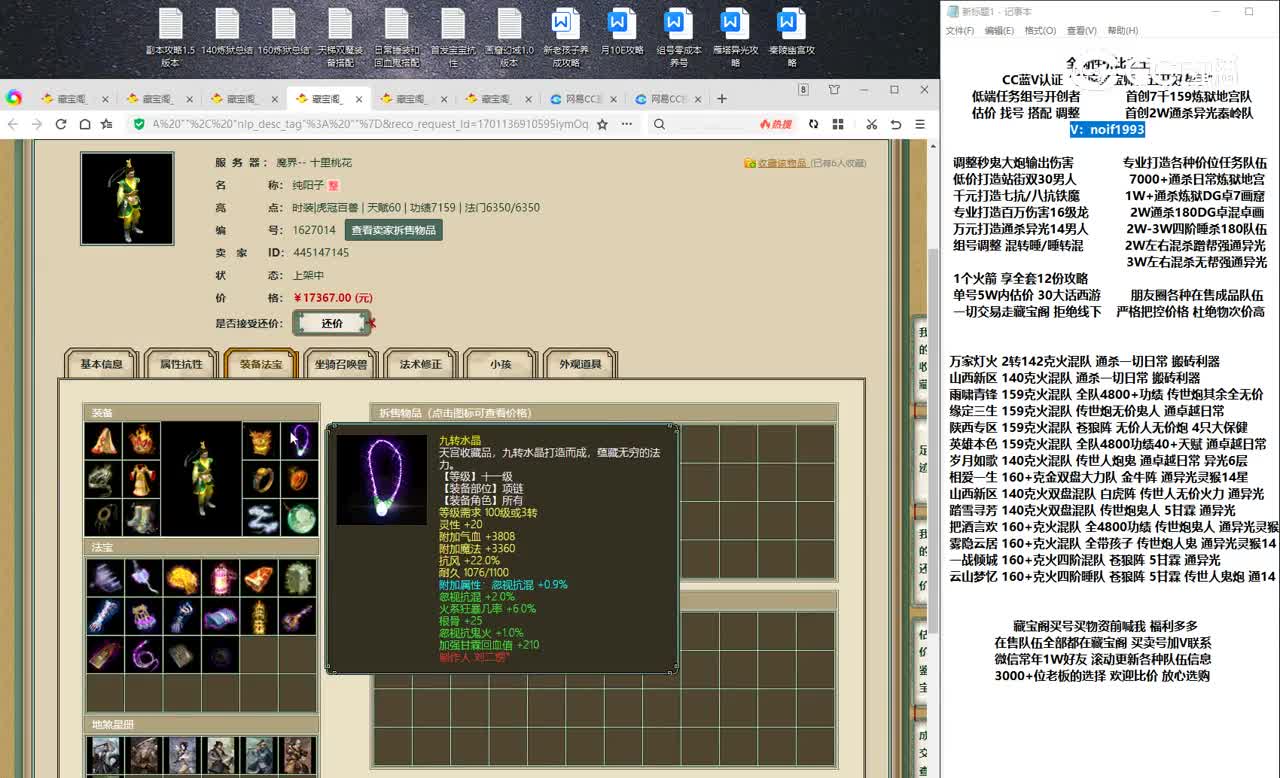Click the gold ring equipment icon
Screen dimensions: 1280x778
click(x=261, y=479)
